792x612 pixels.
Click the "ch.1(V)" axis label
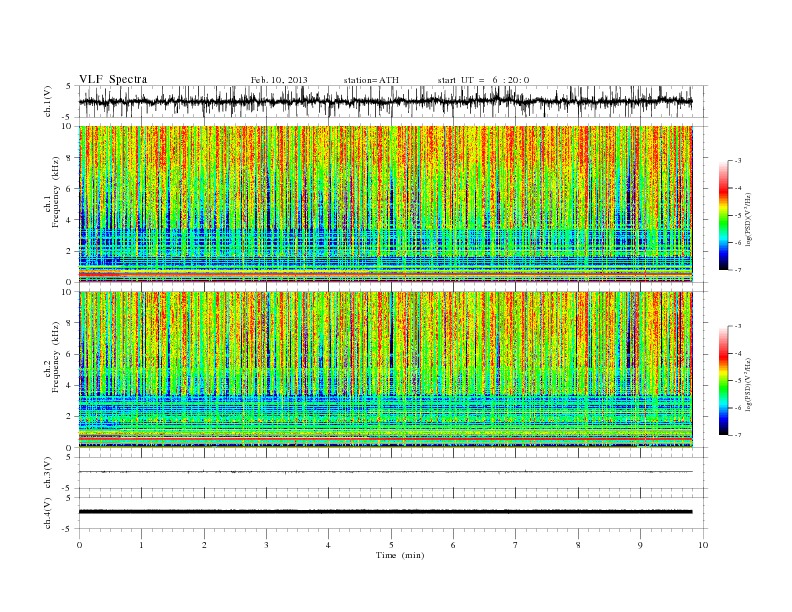coord(48,101)
